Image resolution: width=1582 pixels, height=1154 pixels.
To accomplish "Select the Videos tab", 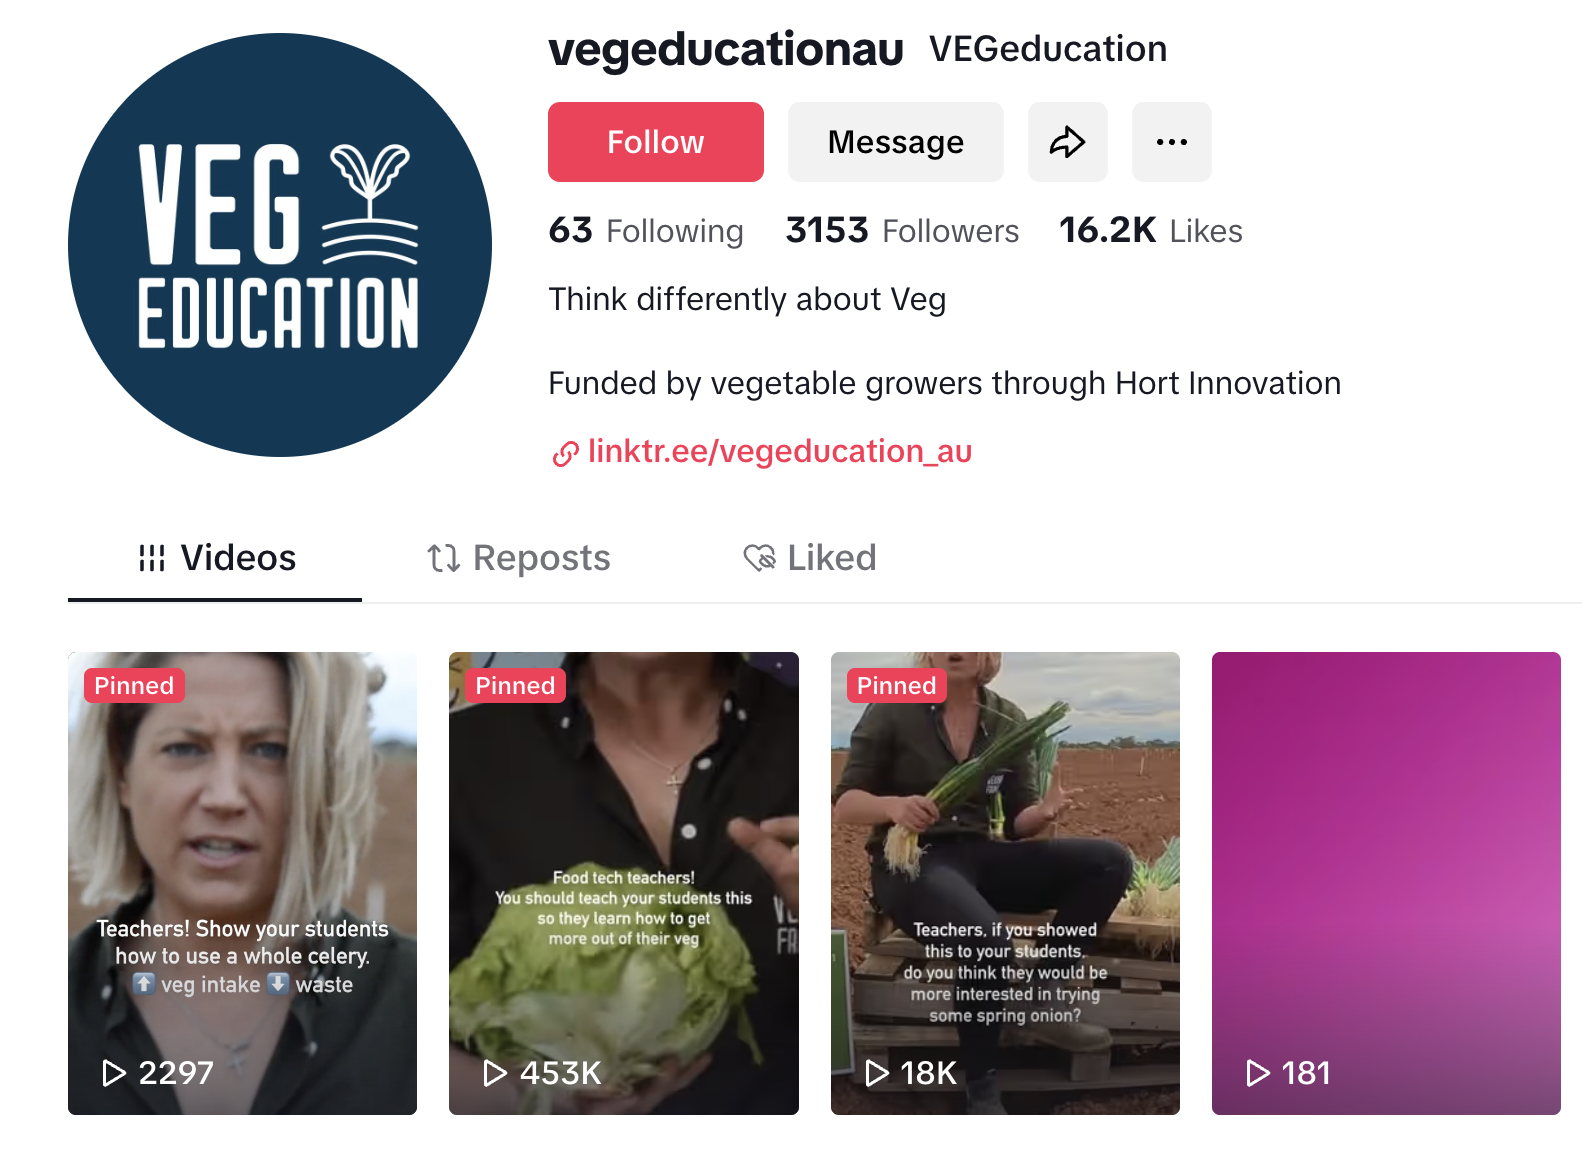I will click(216, 558).
